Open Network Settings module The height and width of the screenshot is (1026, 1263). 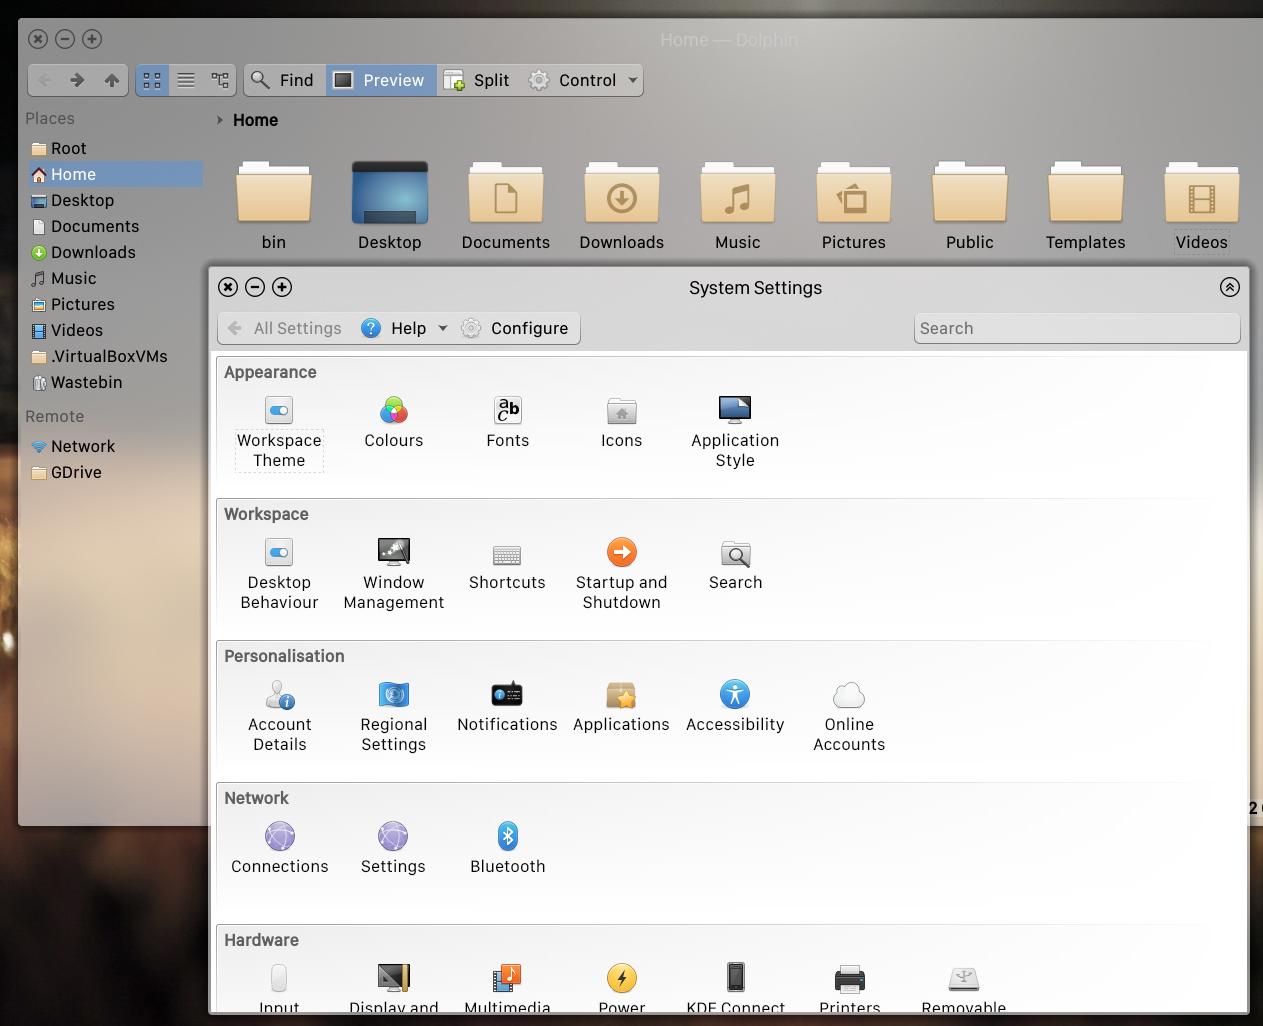point(393,848)
